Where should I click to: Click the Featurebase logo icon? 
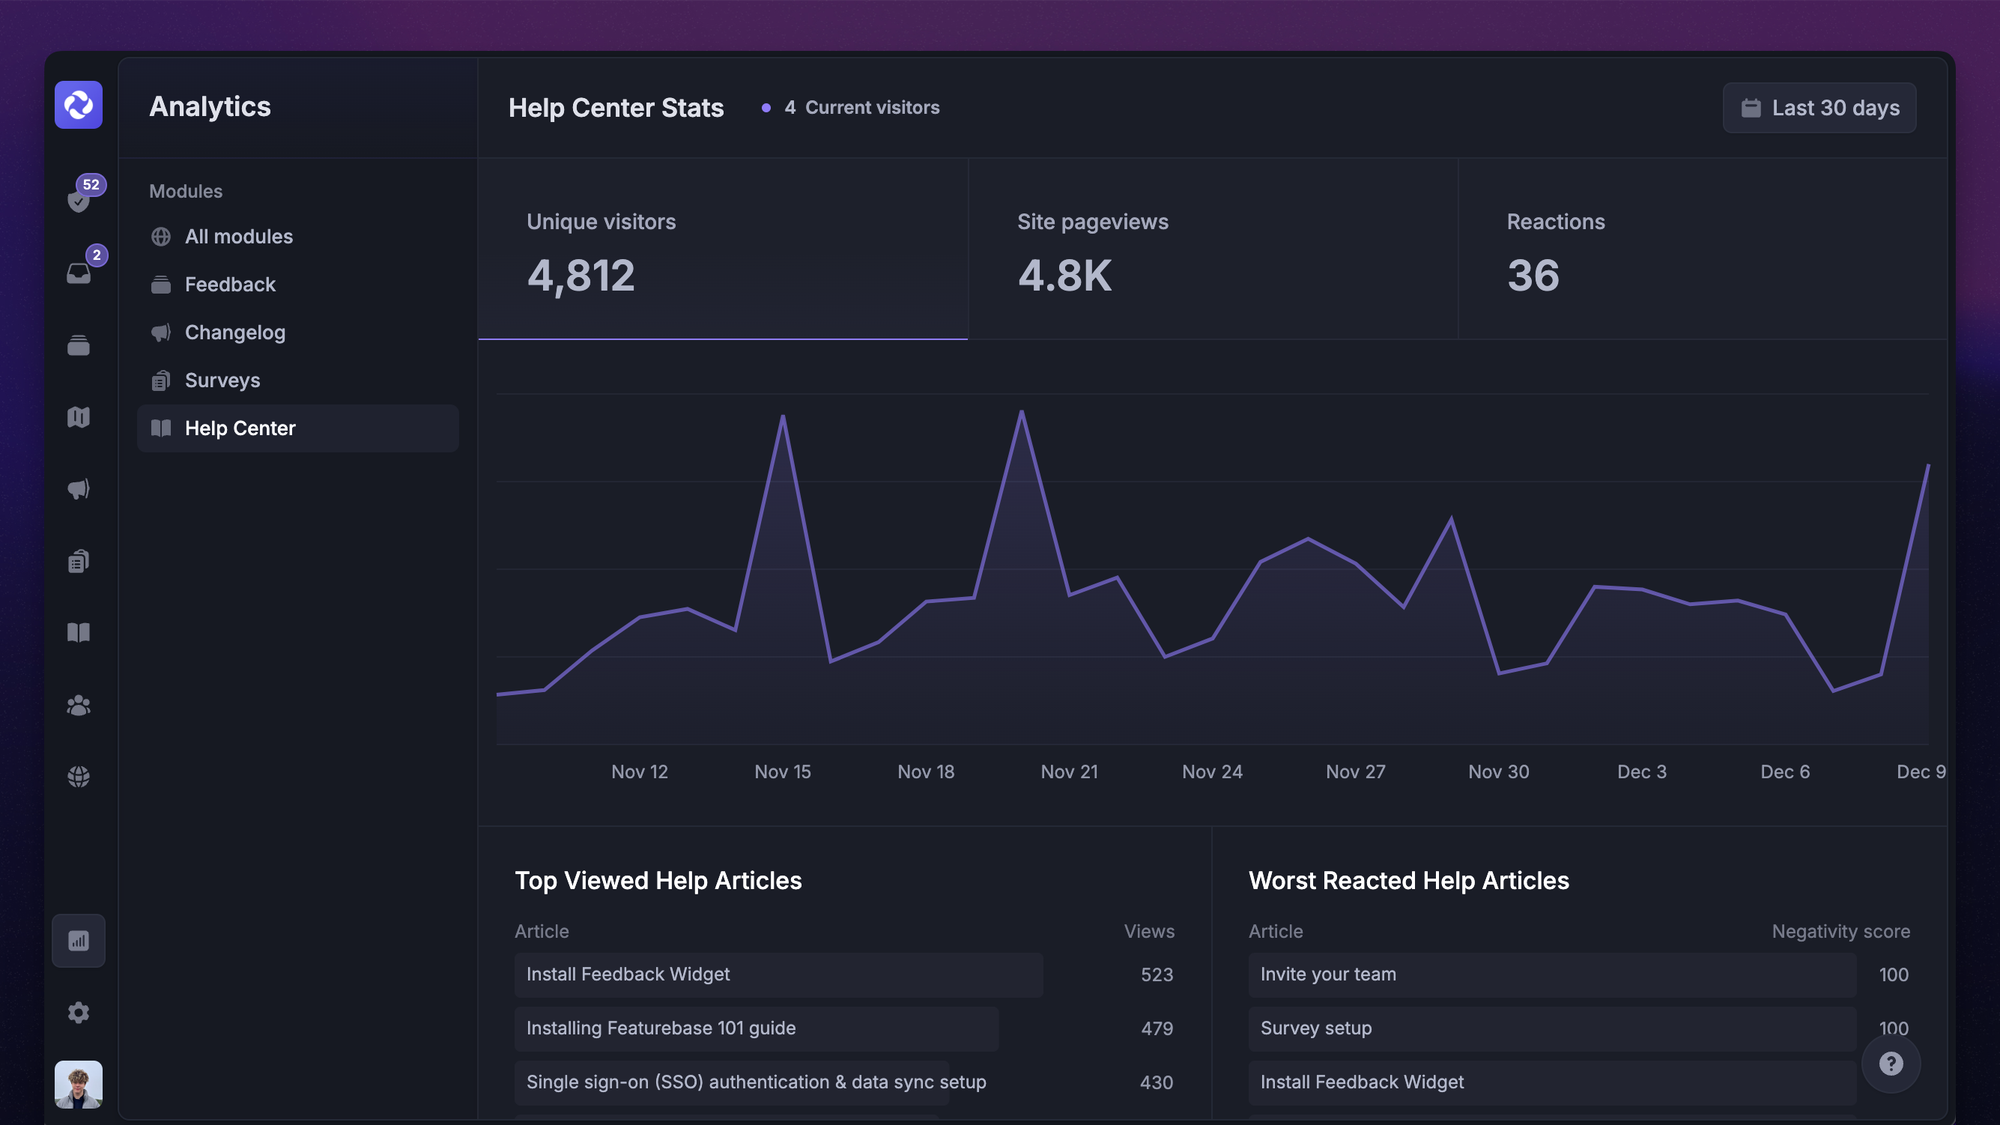click(x=78, y=105)
